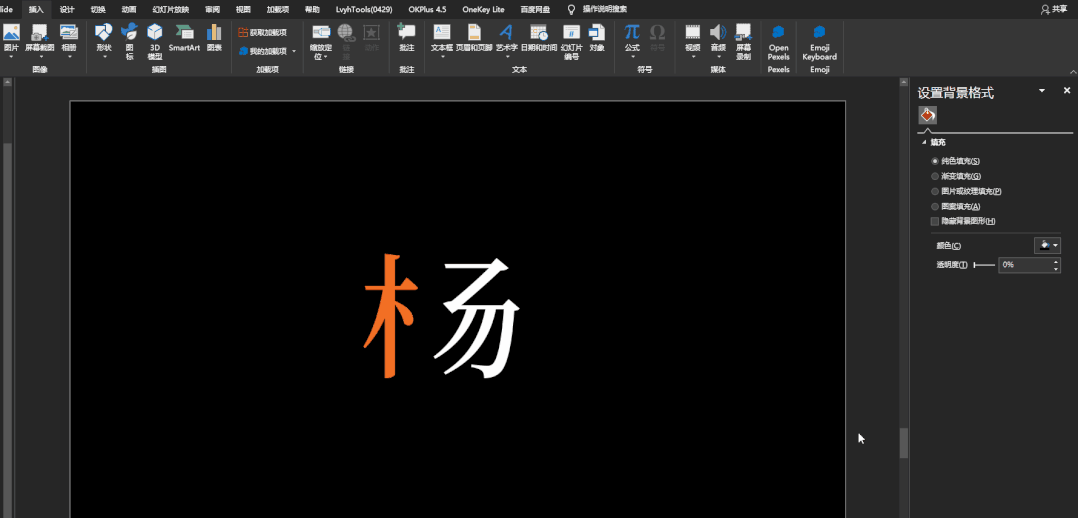1078x518 pixels.
Task: Open the SmartArt graphic tool
Action: pyautogui.click(x=184, y=38)
